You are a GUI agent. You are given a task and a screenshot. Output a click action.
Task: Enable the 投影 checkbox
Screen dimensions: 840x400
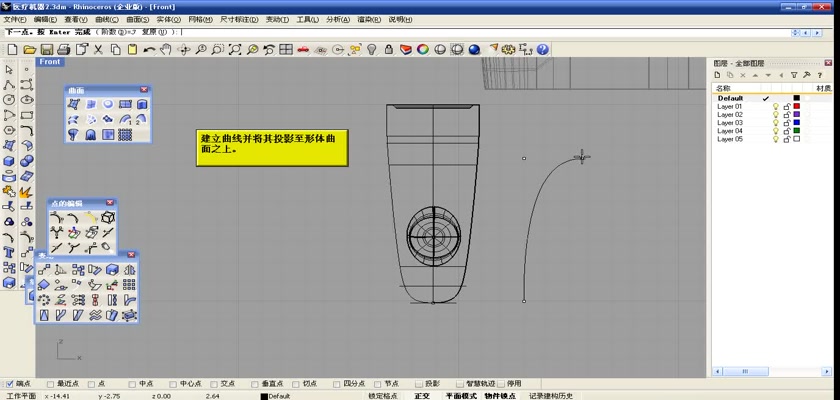418,383
